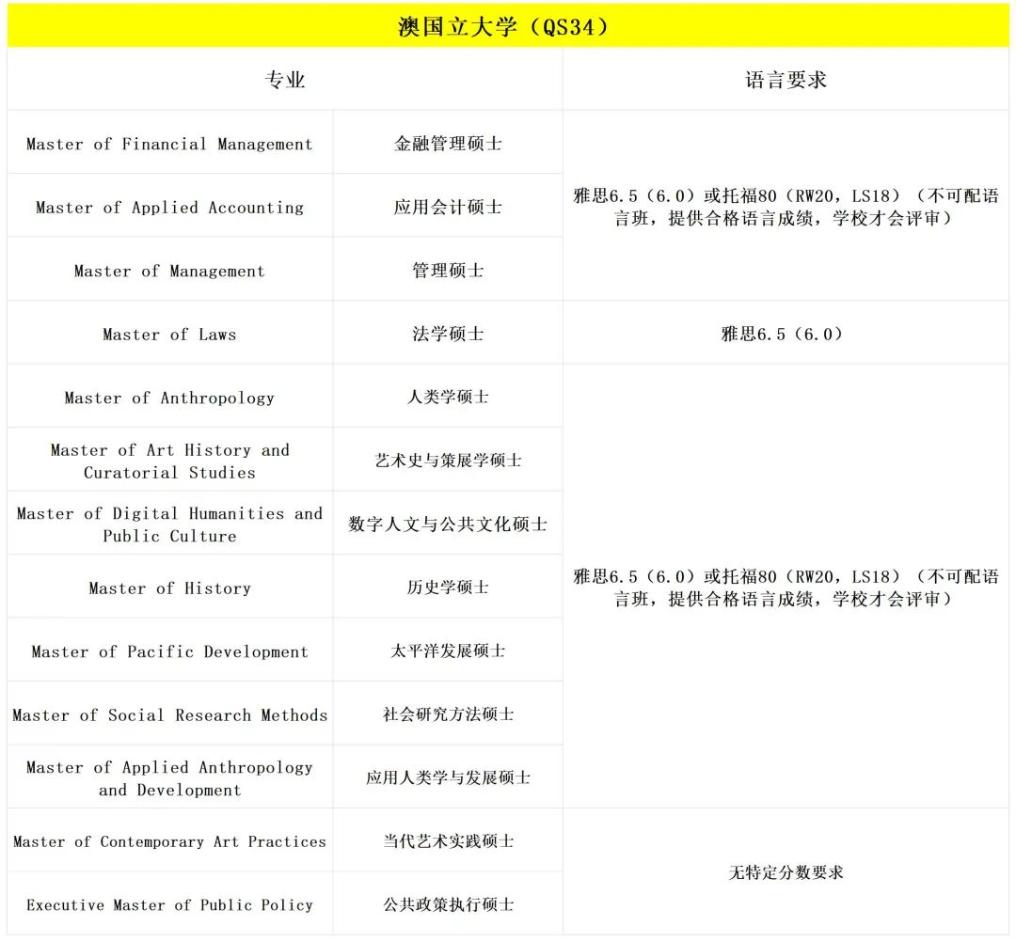Screen dimensions: 1016x947
Task: Click the 社会研究方法硕士 cell
Action: tap(448, 714)
